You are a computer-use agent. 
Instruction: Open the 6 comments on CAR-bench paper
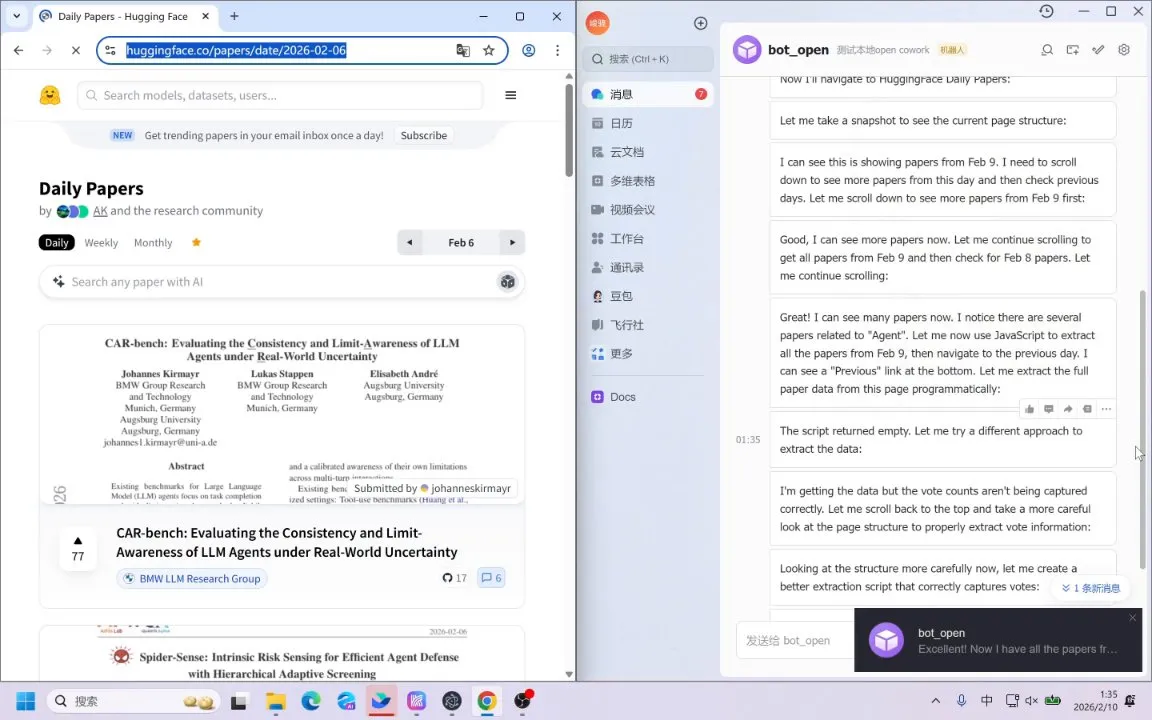(491, 578)
